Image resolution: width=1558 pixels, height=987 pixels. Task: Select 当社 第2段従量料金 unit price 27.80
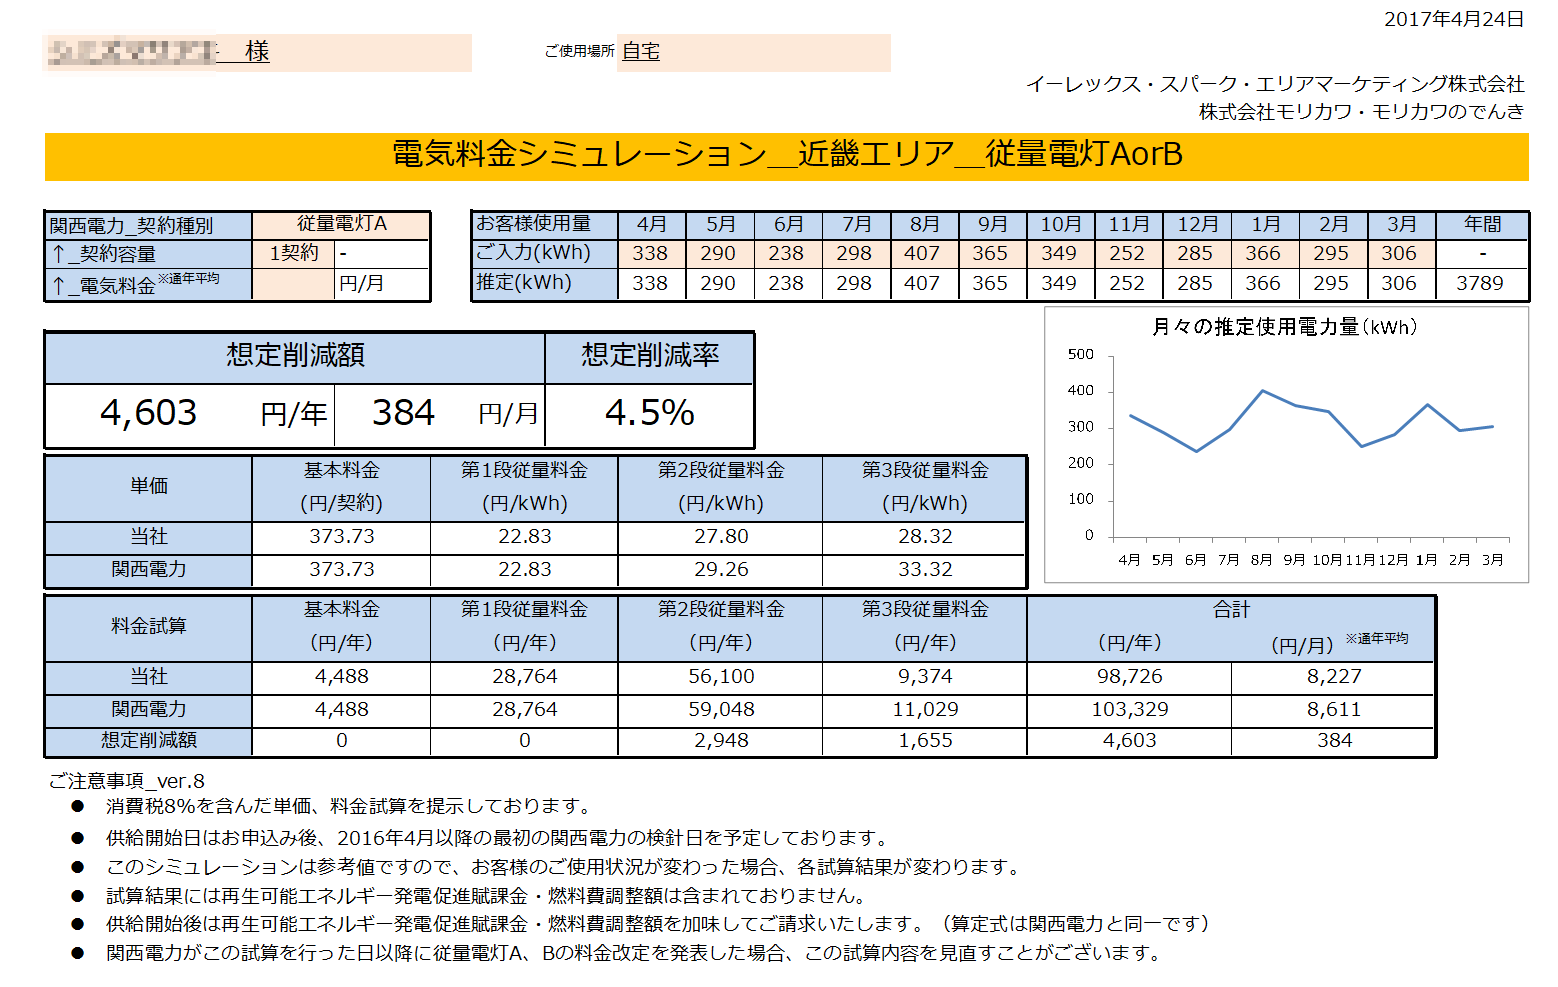pyautogui.click(x=721, y=537)
